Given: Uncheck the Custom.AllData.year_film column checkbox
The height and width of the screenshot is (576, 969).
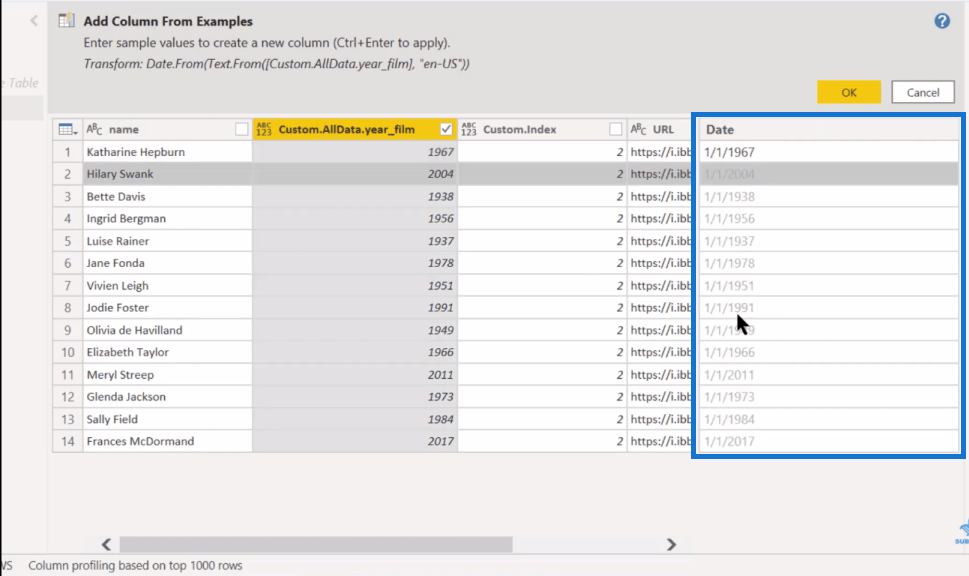Looking at the screenshot, I should (446, 129).
